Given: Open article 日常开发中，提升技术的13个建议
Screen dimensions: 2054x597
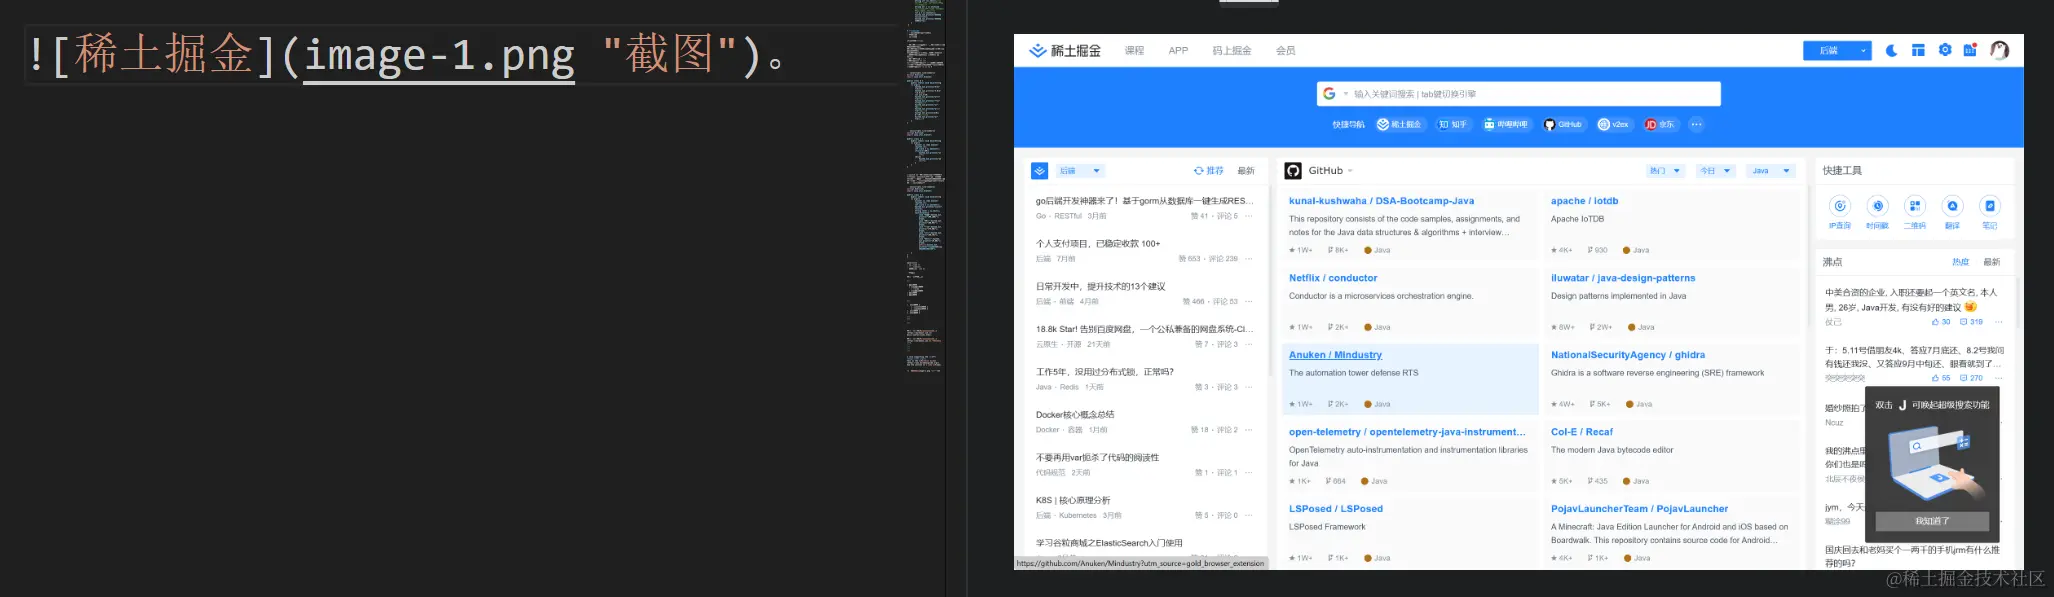Looking at the screenshot, I should [1100, 286].
